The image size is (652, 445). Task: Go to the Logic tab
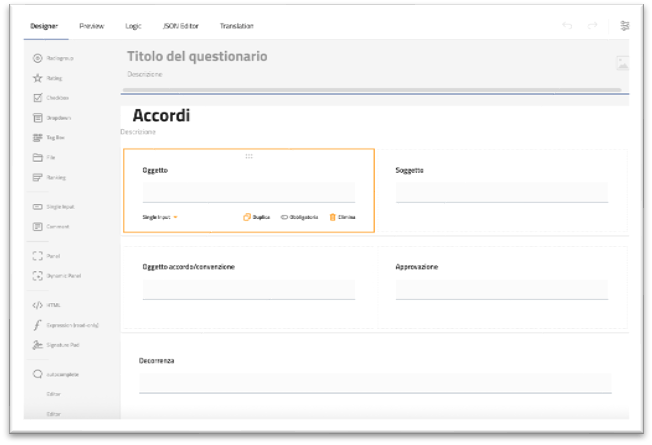pos(133,25)
